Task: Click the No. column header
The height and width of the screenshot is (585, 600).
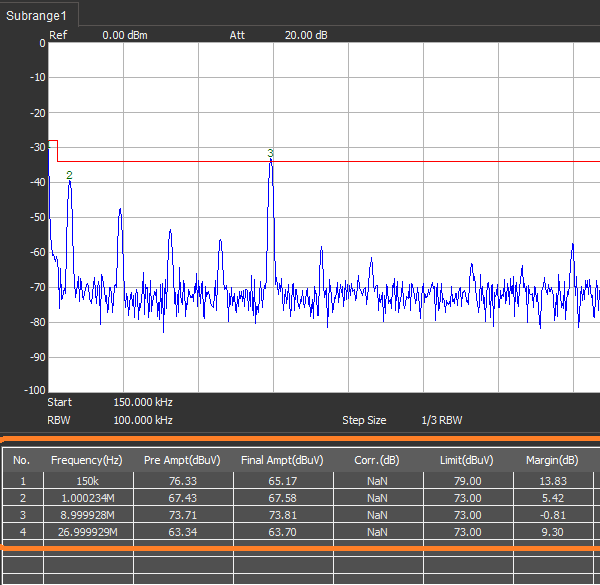Action: [22, 460]
